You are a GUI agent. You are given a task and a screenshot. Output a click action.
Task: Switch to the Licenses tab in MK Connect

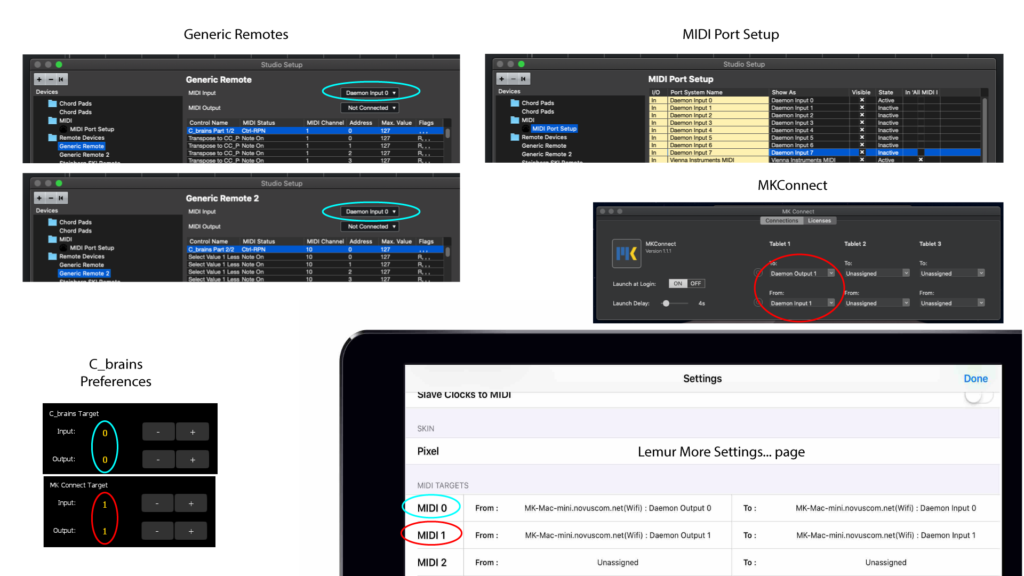click(819, 221)
